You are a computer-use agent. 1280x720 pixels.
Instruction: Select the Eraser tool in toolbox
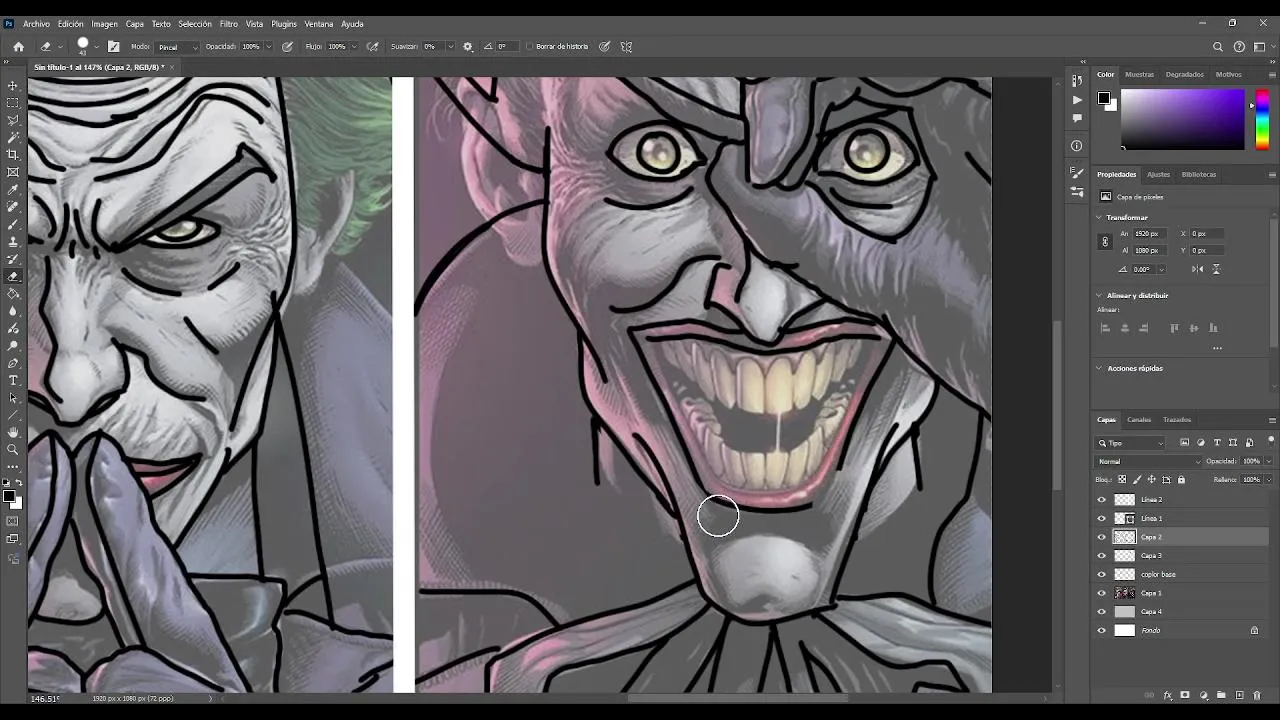coord(13,276)
